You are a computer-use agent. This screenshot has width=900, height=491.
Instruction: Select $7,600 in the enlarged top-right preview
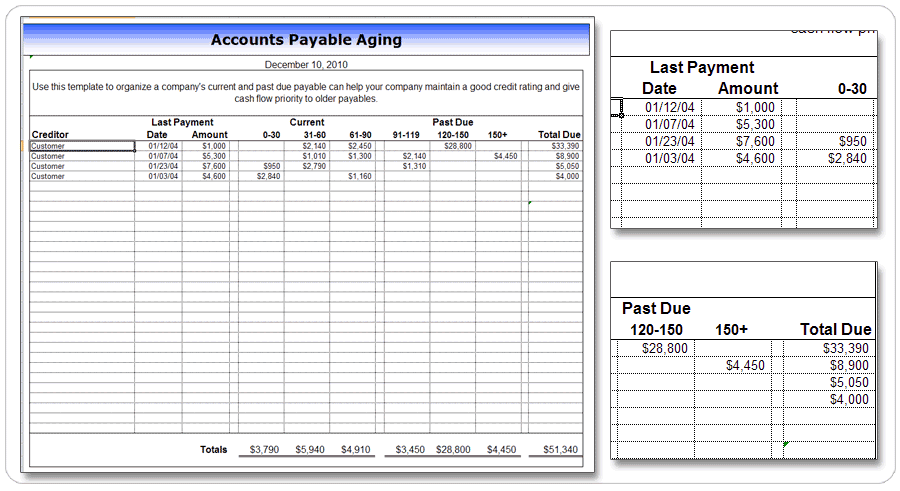point(755,141)
